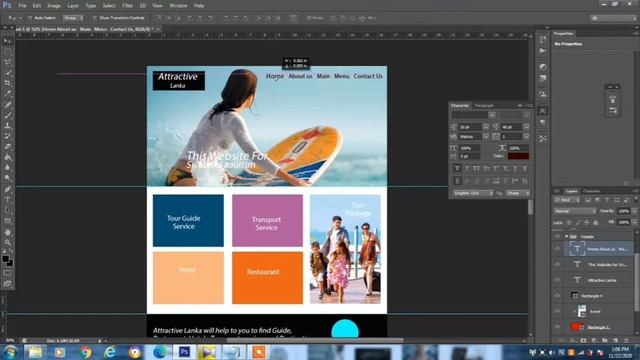Select the Rectangular Marquee tool

pos(7,51)
